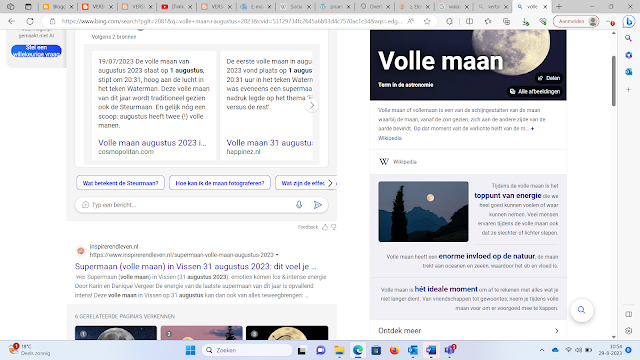
Task: Show more suggested questions with the right chevron
Action: [x=330, y=183]
